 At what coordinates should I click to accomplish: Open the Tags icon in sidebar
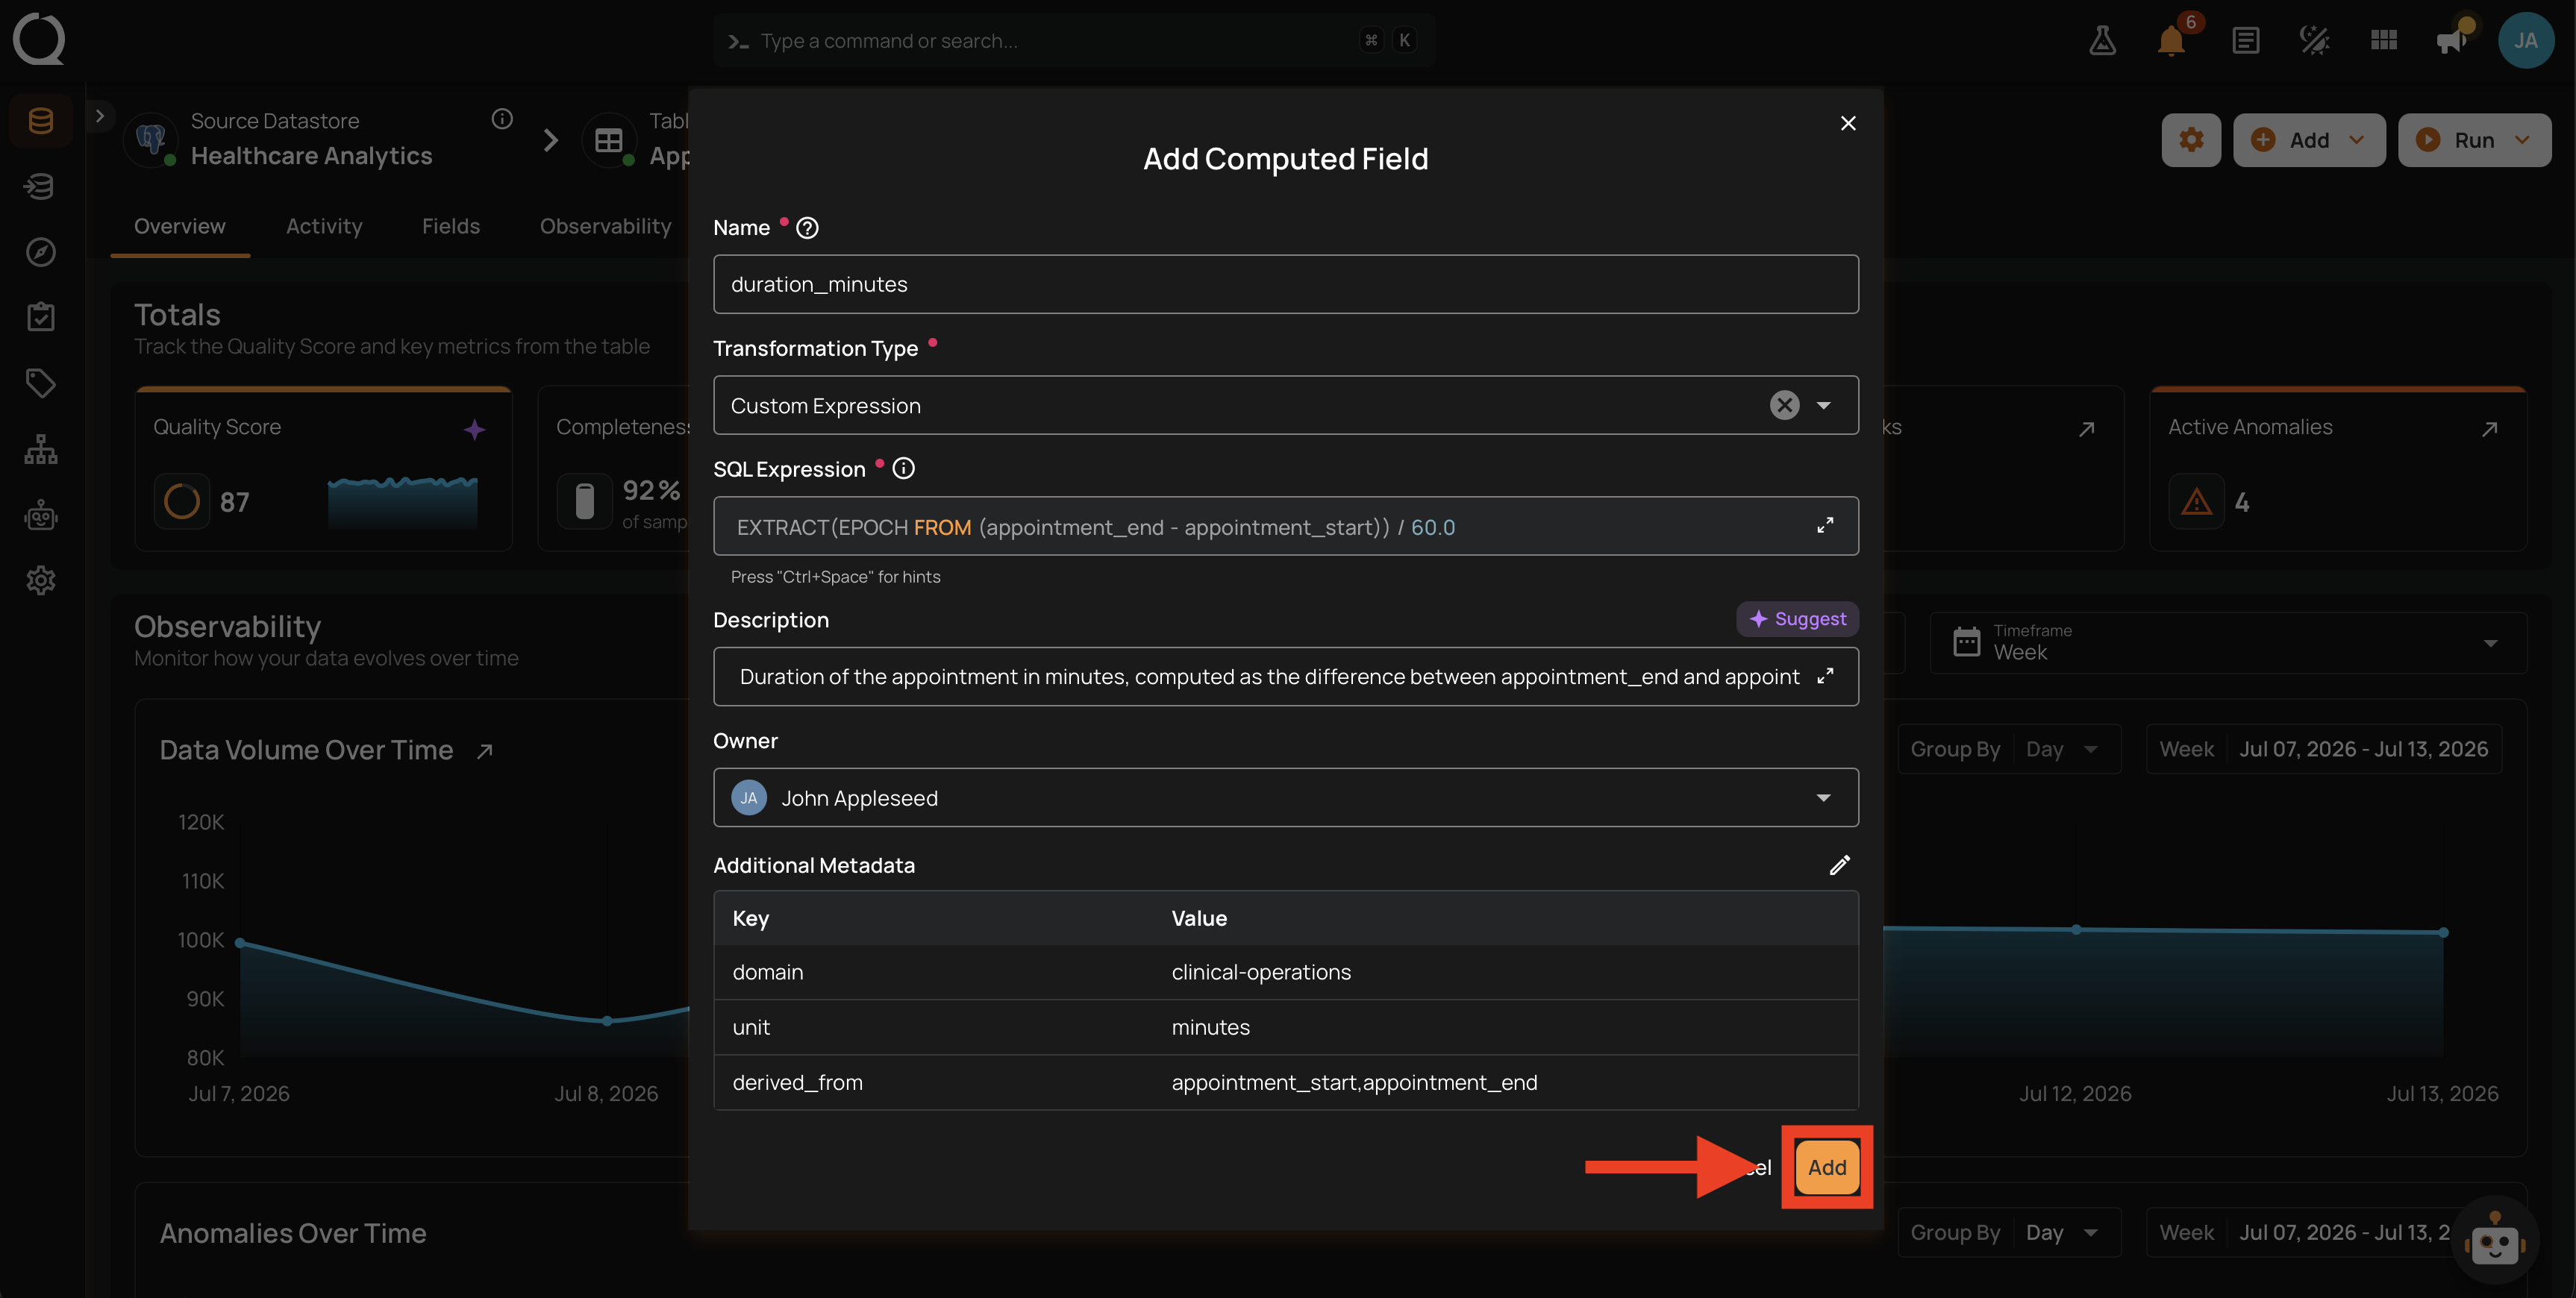point(41,383)
